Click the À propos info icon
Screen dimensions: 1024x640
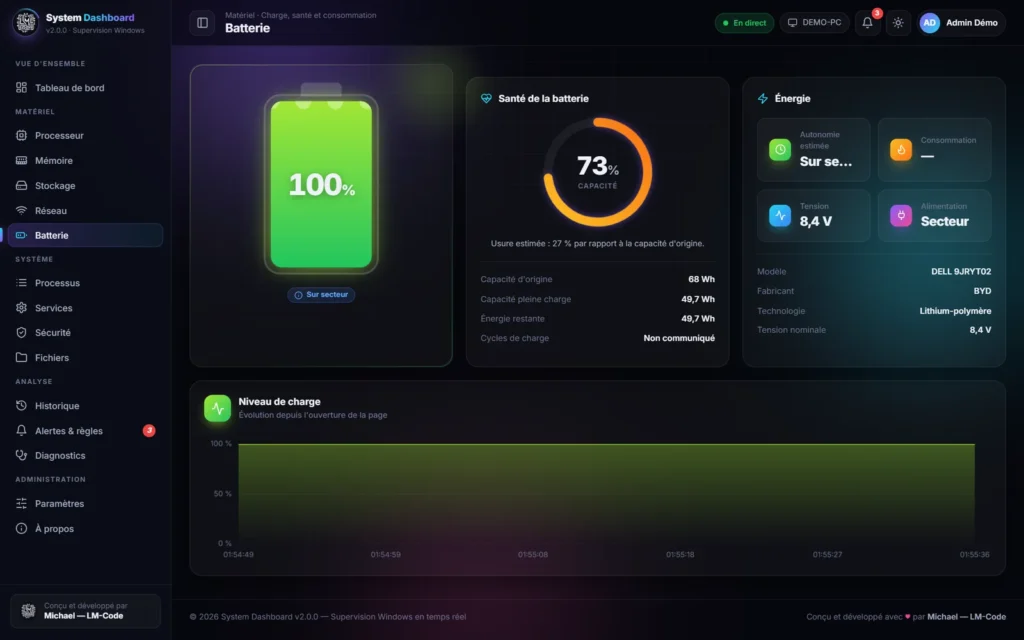pyautogui.click(x=22, y=528)
